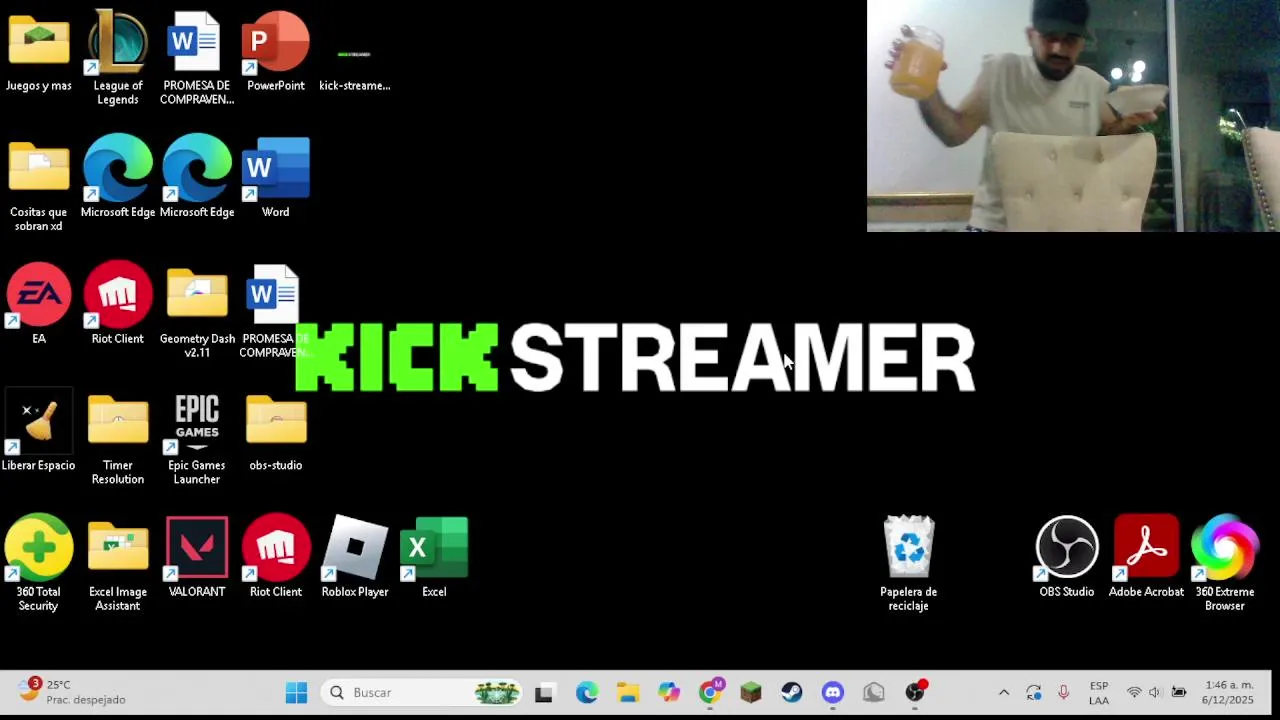Check the battery status icon

(1179, 692)
